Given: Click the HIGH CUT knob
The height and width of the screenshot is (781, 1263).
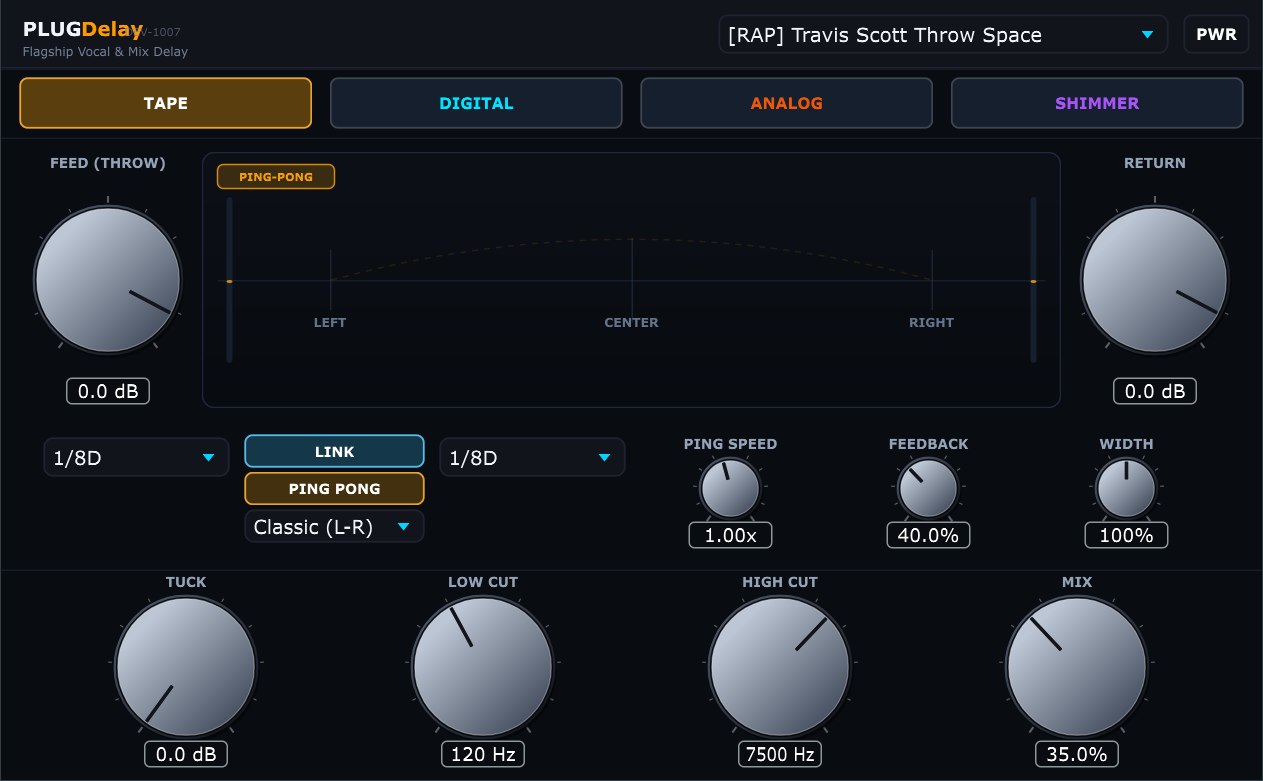Looking at the screenshot, I should coord(780,667).
